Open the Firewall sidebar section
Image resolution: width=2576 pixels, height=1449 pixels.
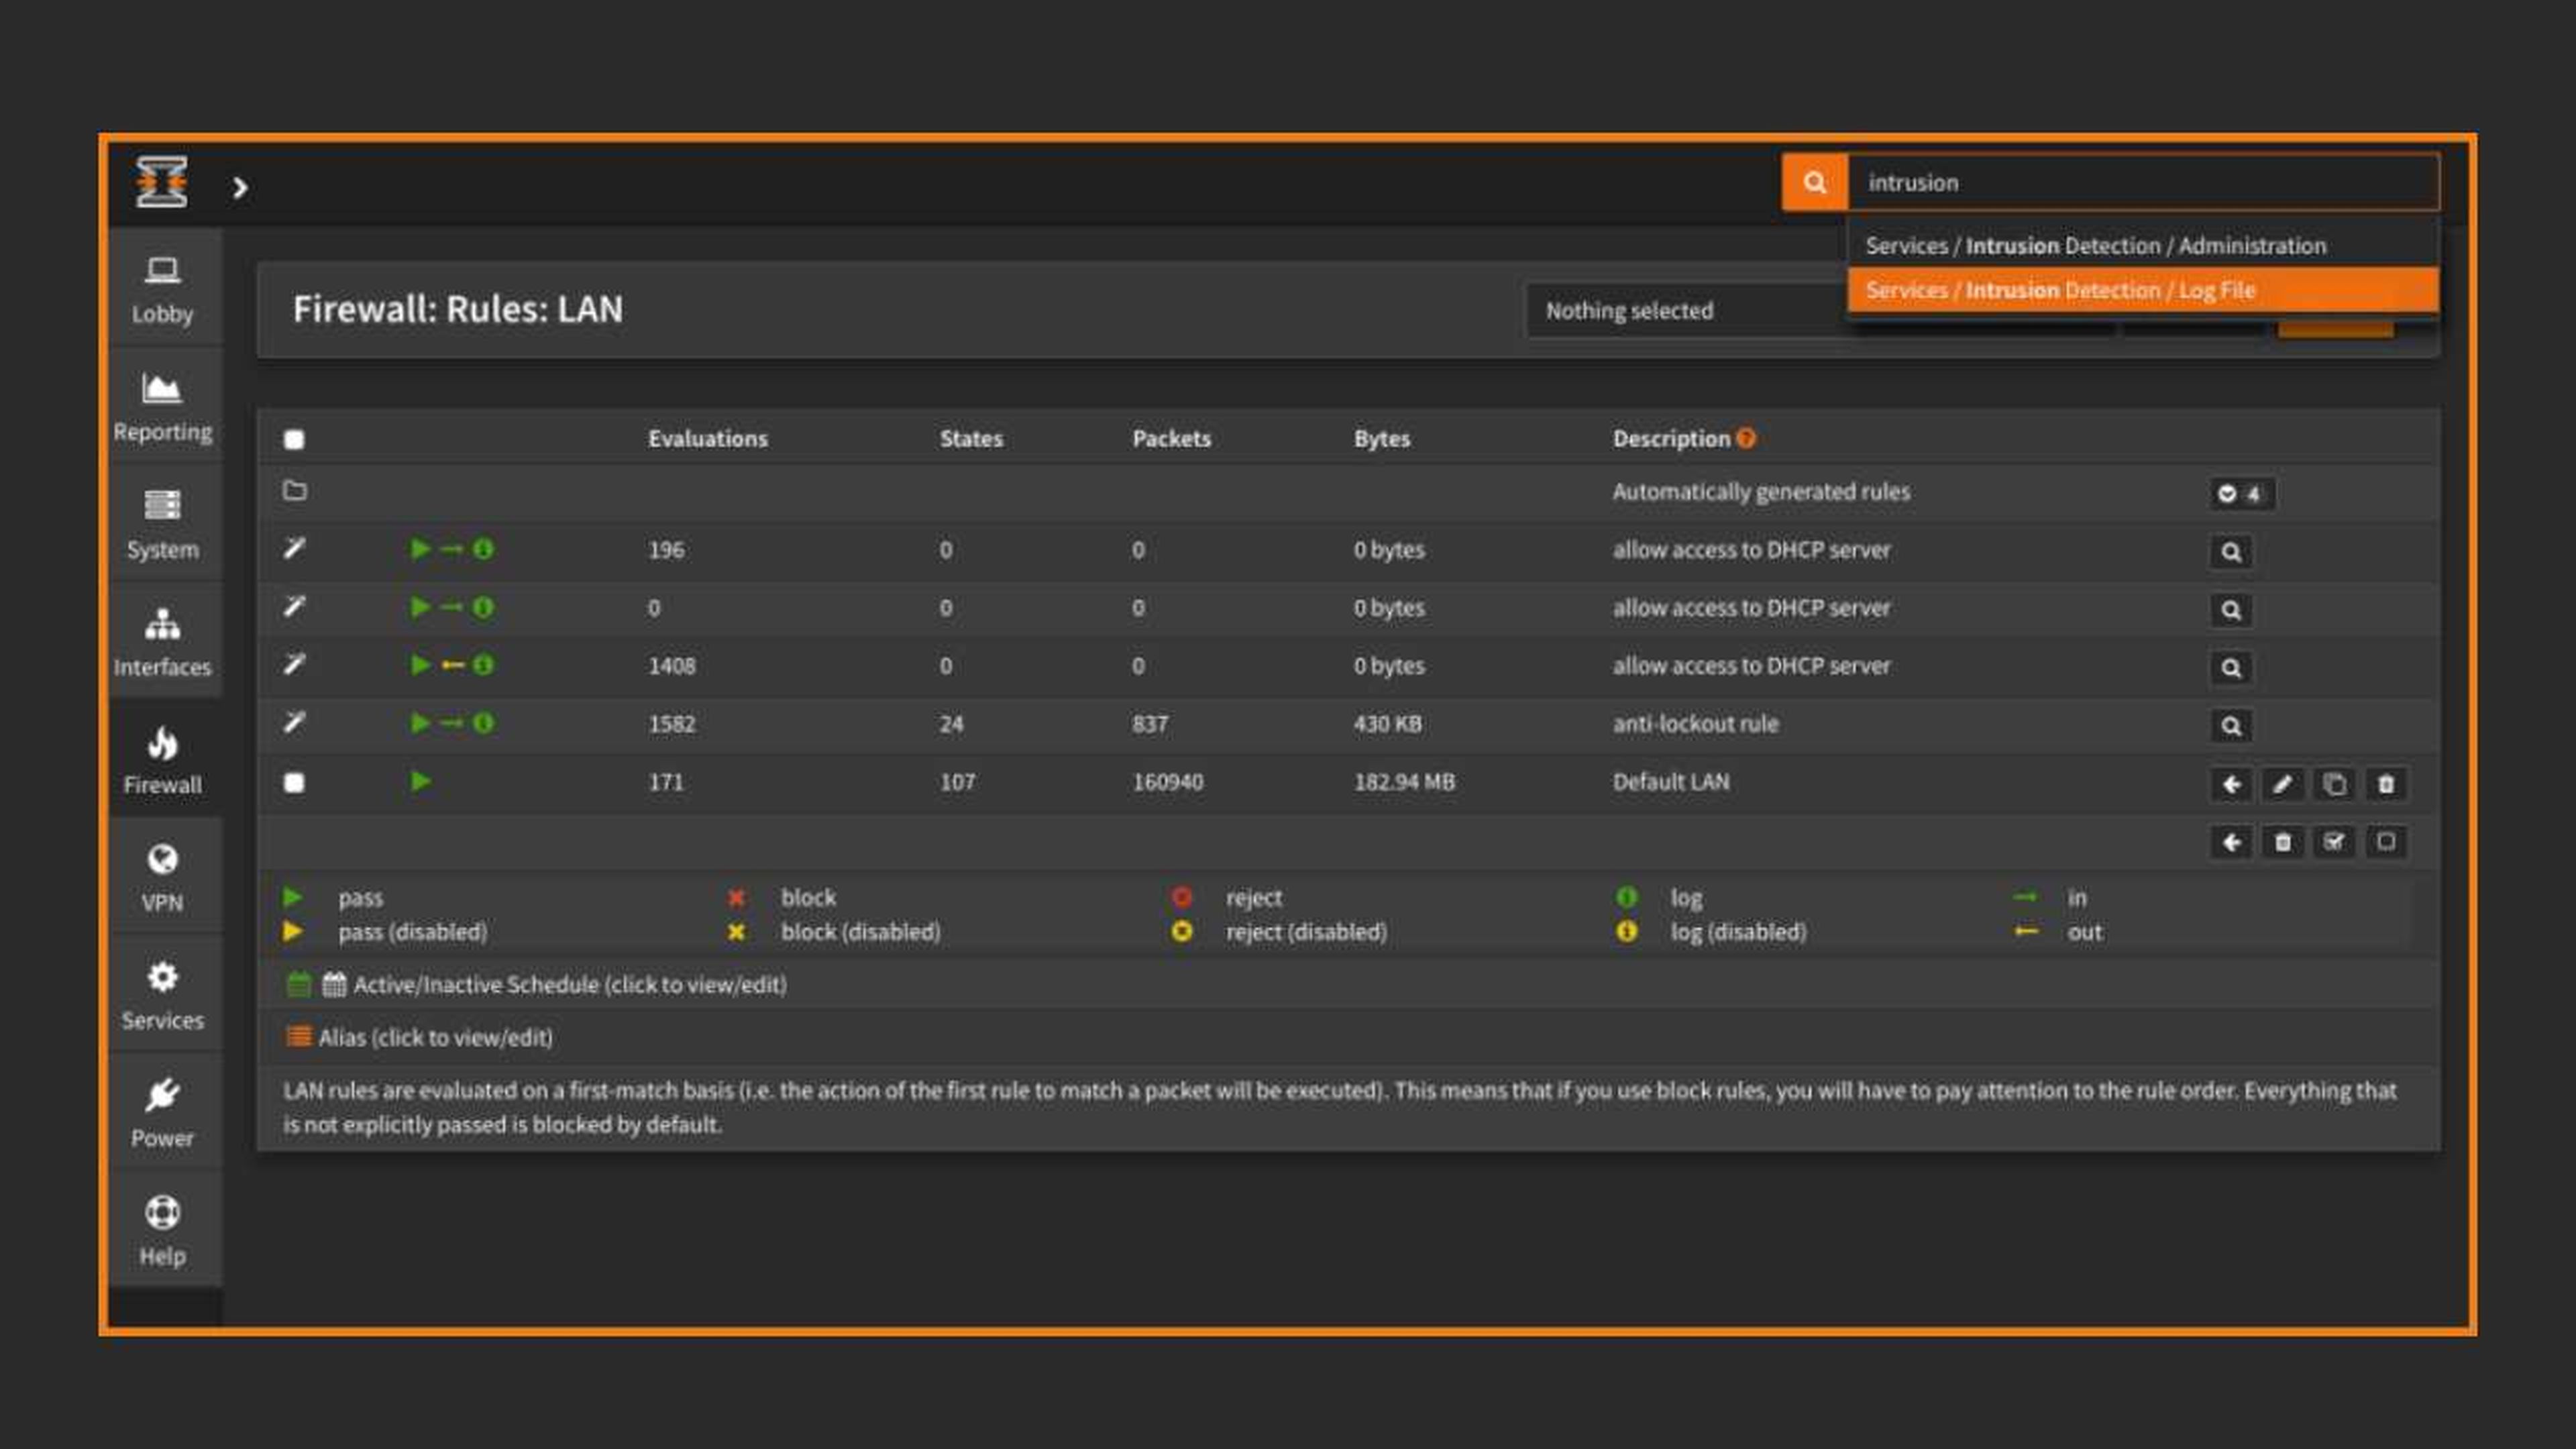163,760
